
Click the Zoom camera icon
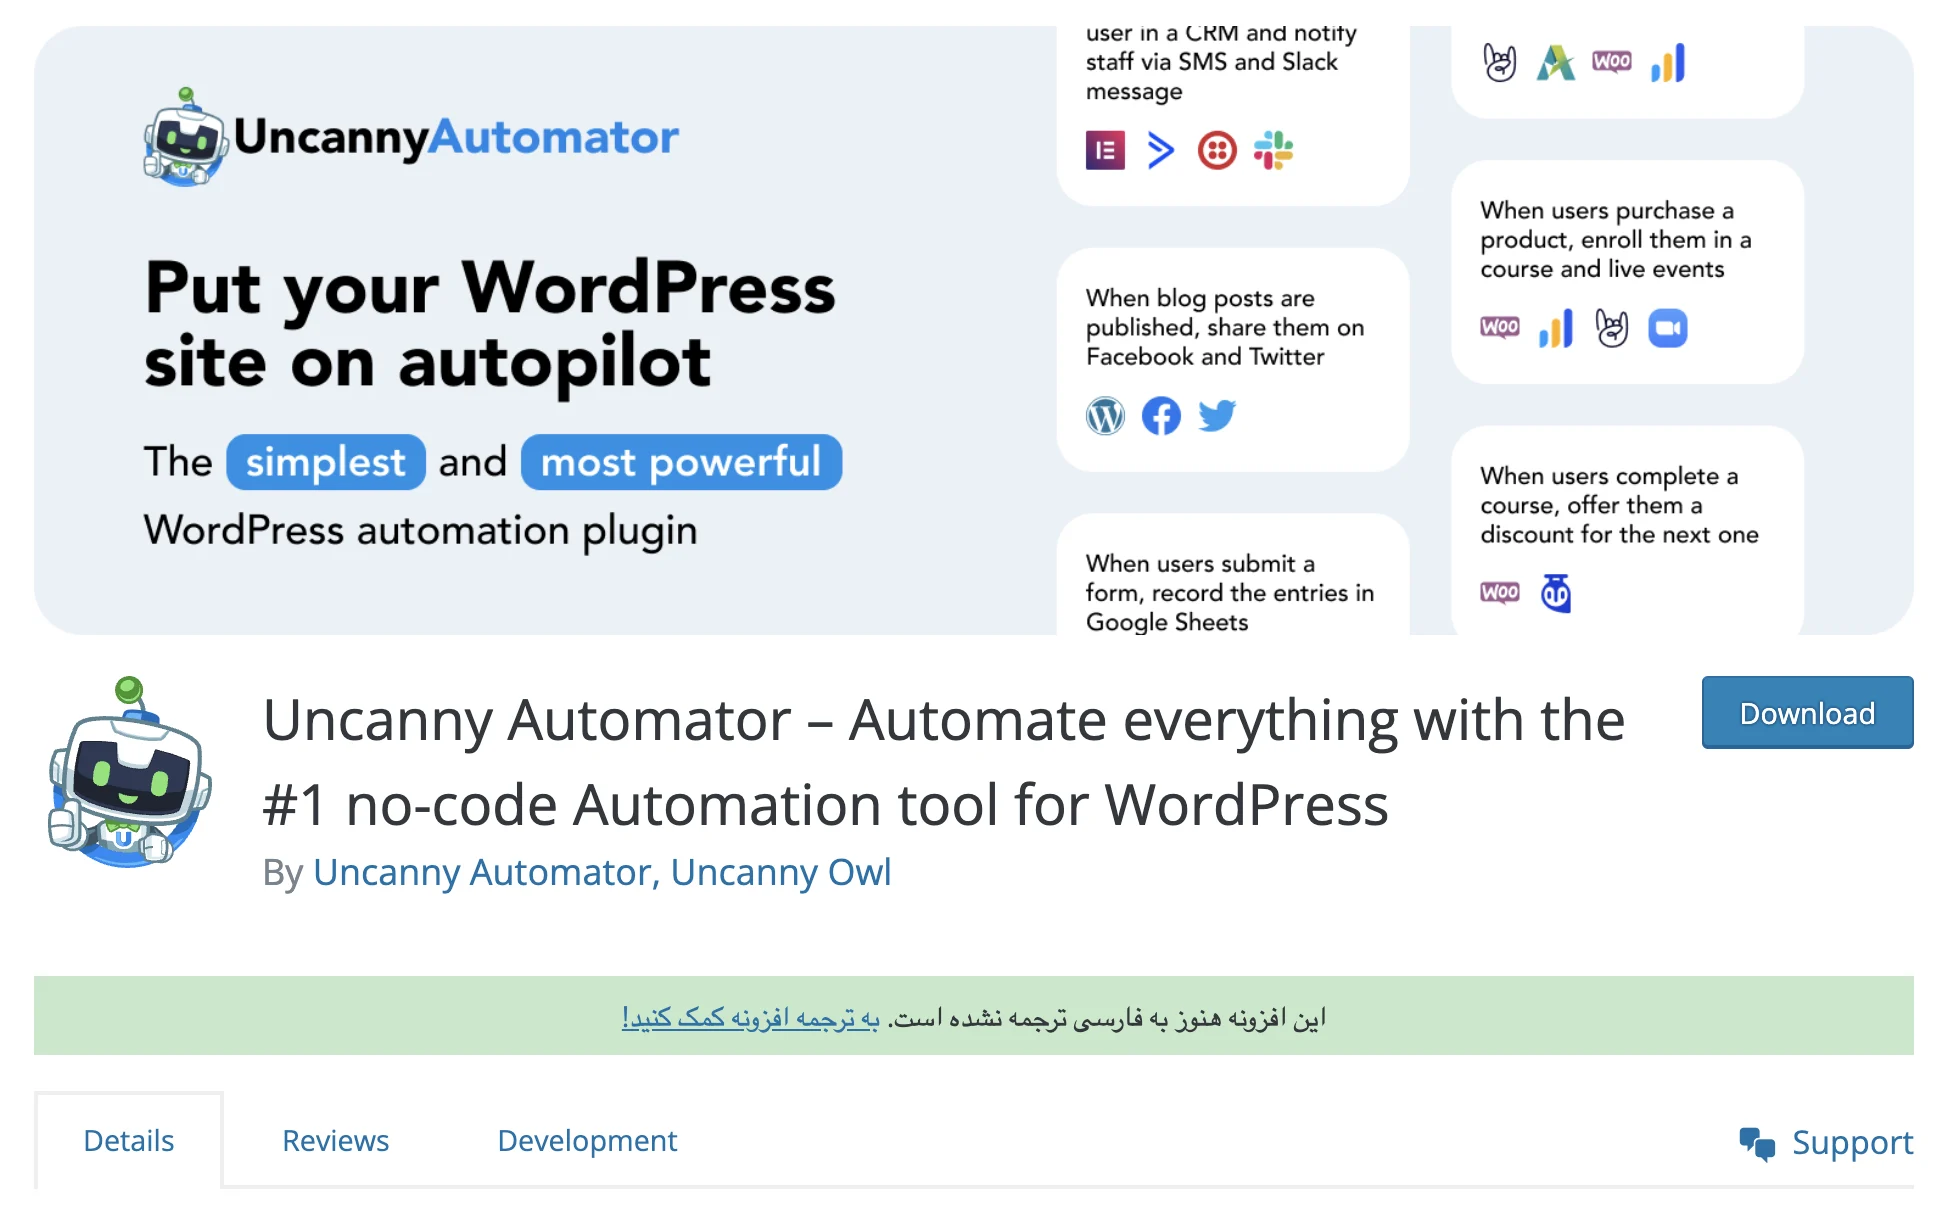tap(1668, 328)
